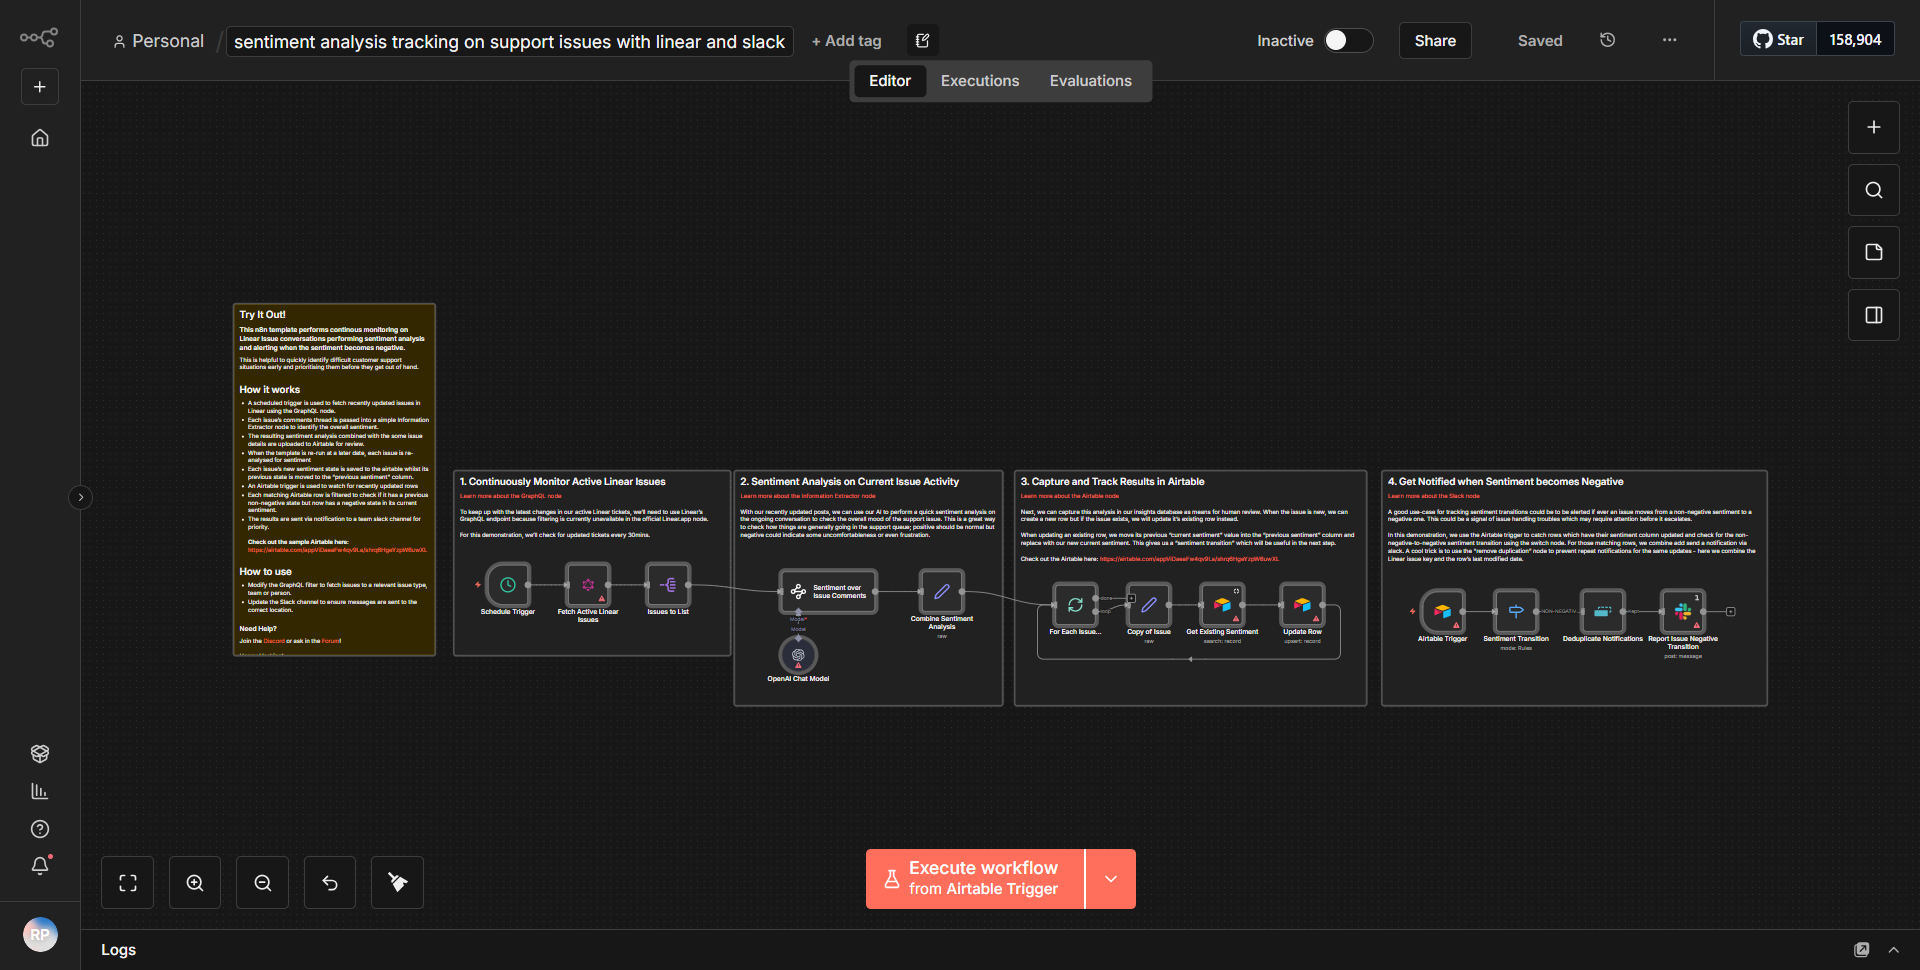The image size is (1920, 970).
Task: Tidy up the workflow layout
Action: pos(396,882)
